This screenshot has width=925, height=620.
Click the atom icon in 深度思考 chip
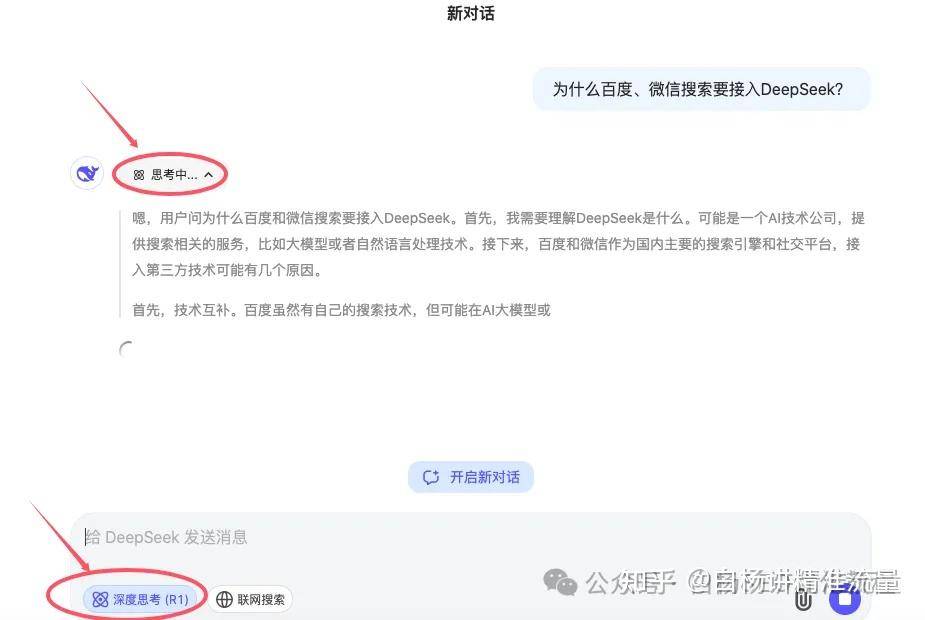click(x=100, y=599)
